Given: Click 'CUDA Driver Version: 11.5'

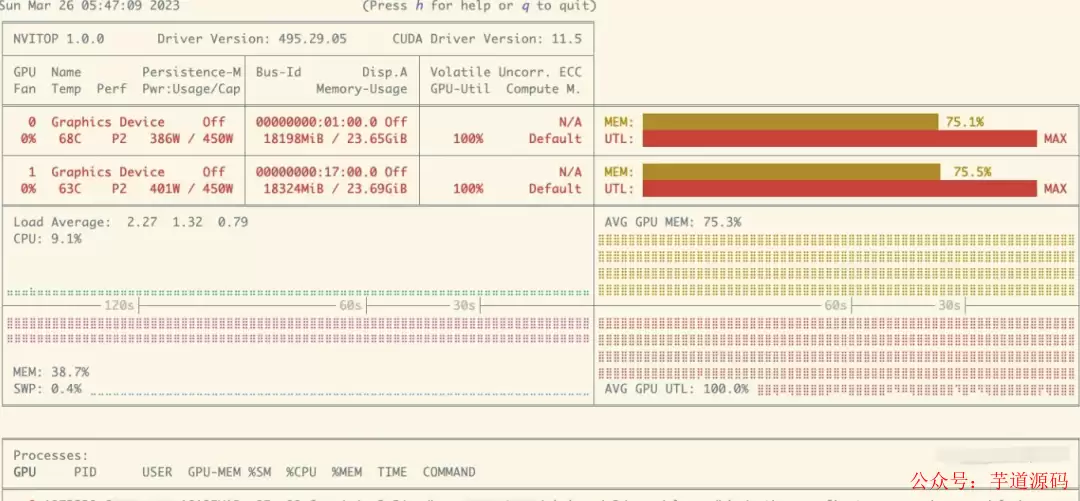Looking at the screenshot, I should click(487, 39).
